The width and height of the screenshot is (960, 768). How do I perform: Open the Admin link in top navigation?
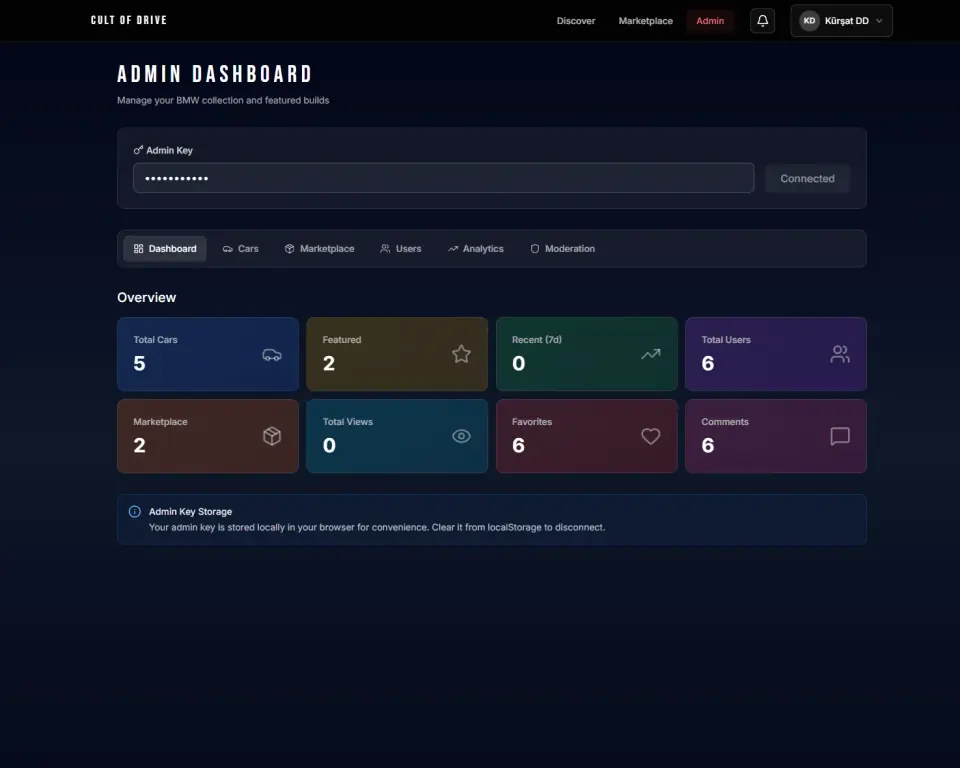point(710,21)
